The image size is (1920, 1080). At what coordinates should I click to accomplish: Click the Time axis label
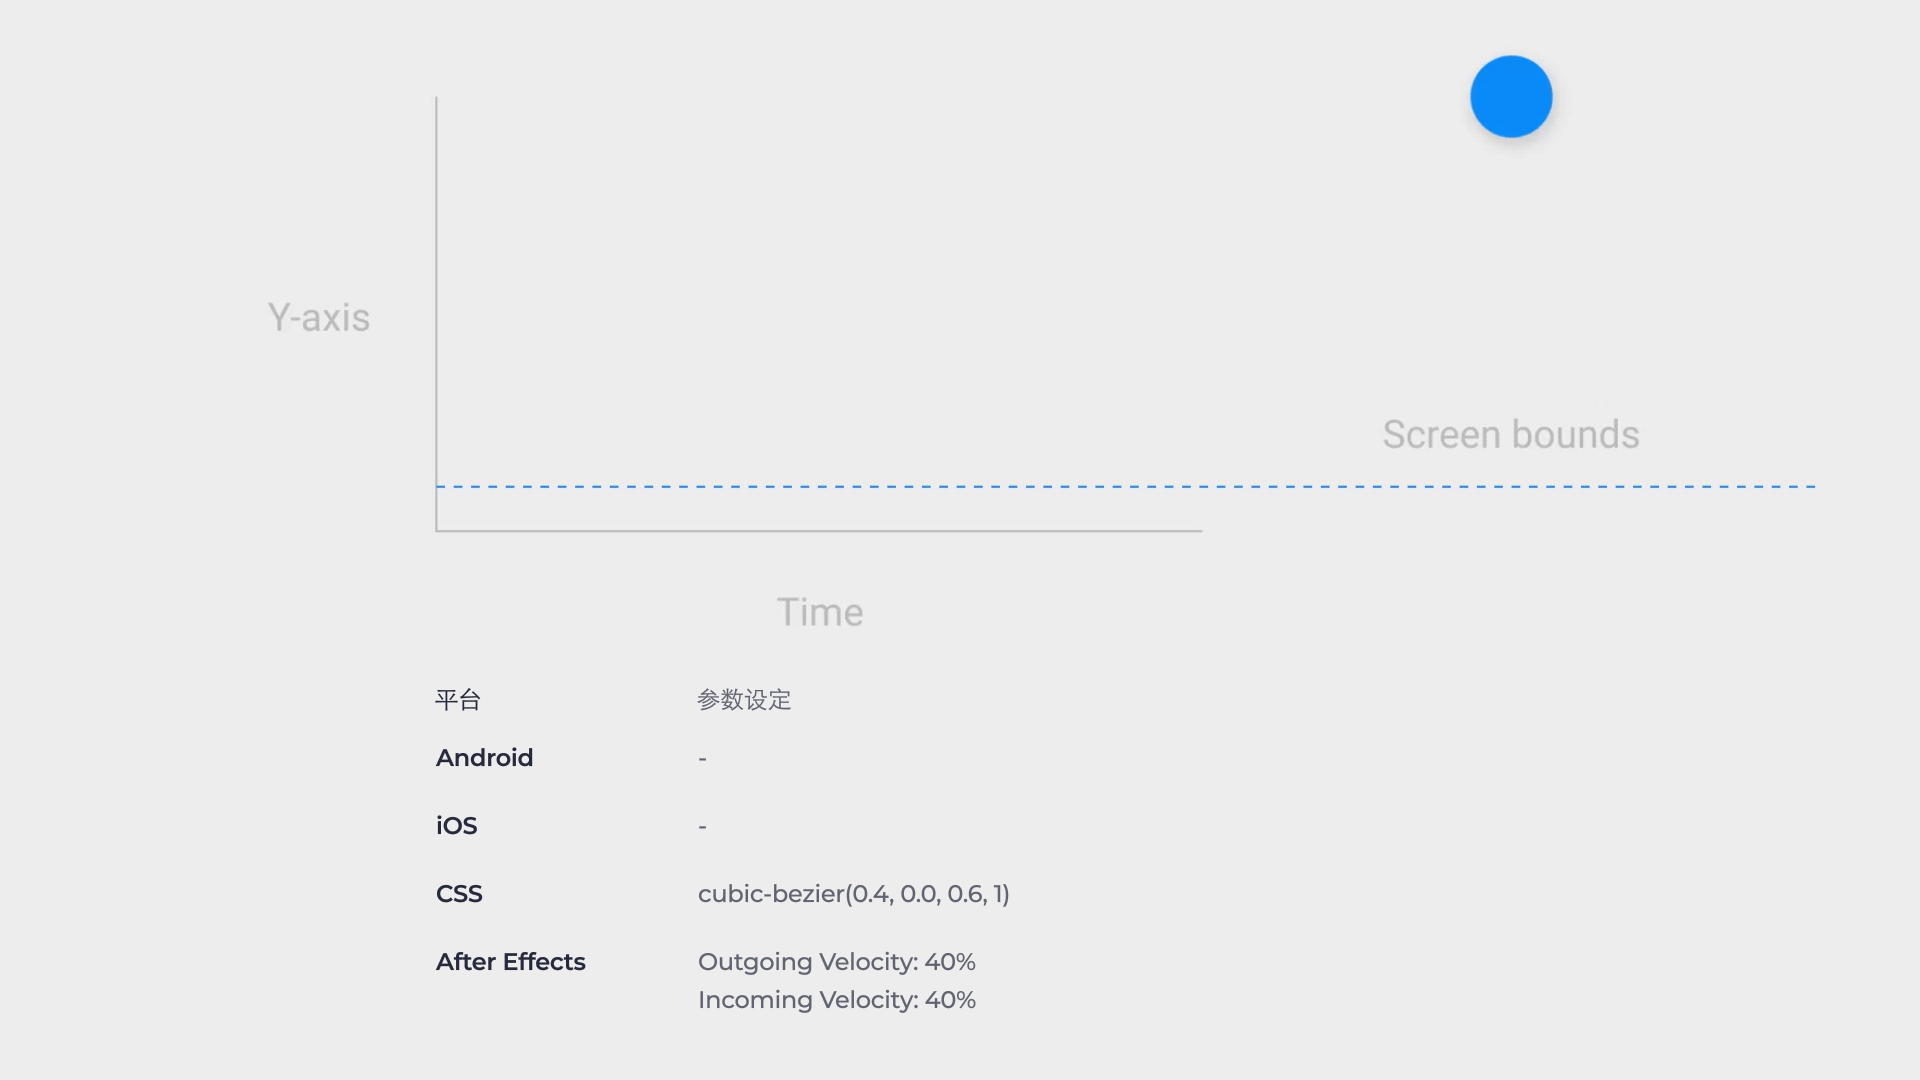[820, 612]
